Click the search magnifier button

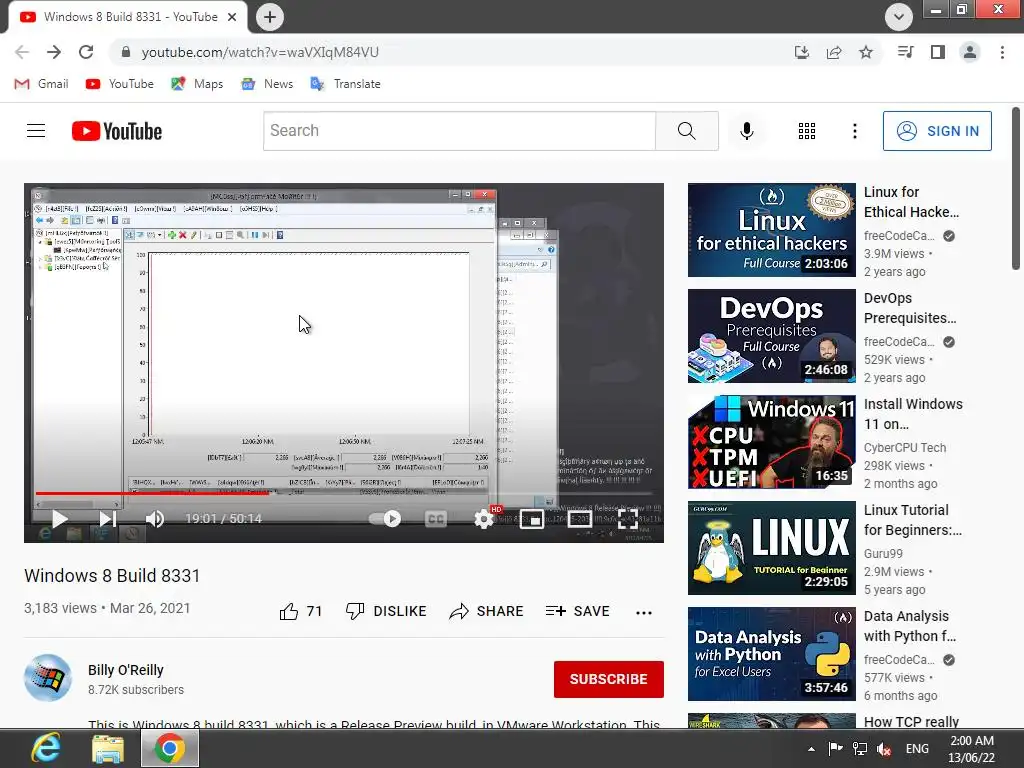(686, 131)
